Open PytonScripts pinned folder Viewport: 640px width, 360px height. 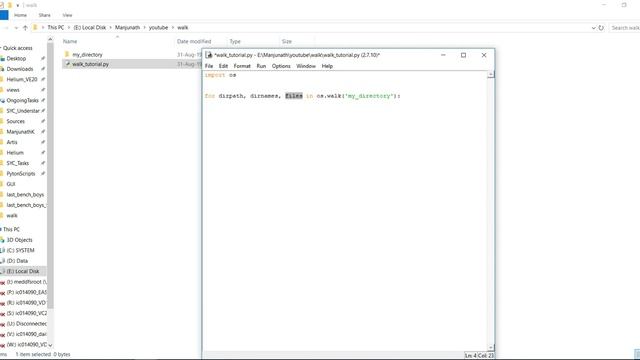click(x=21, y=173)
